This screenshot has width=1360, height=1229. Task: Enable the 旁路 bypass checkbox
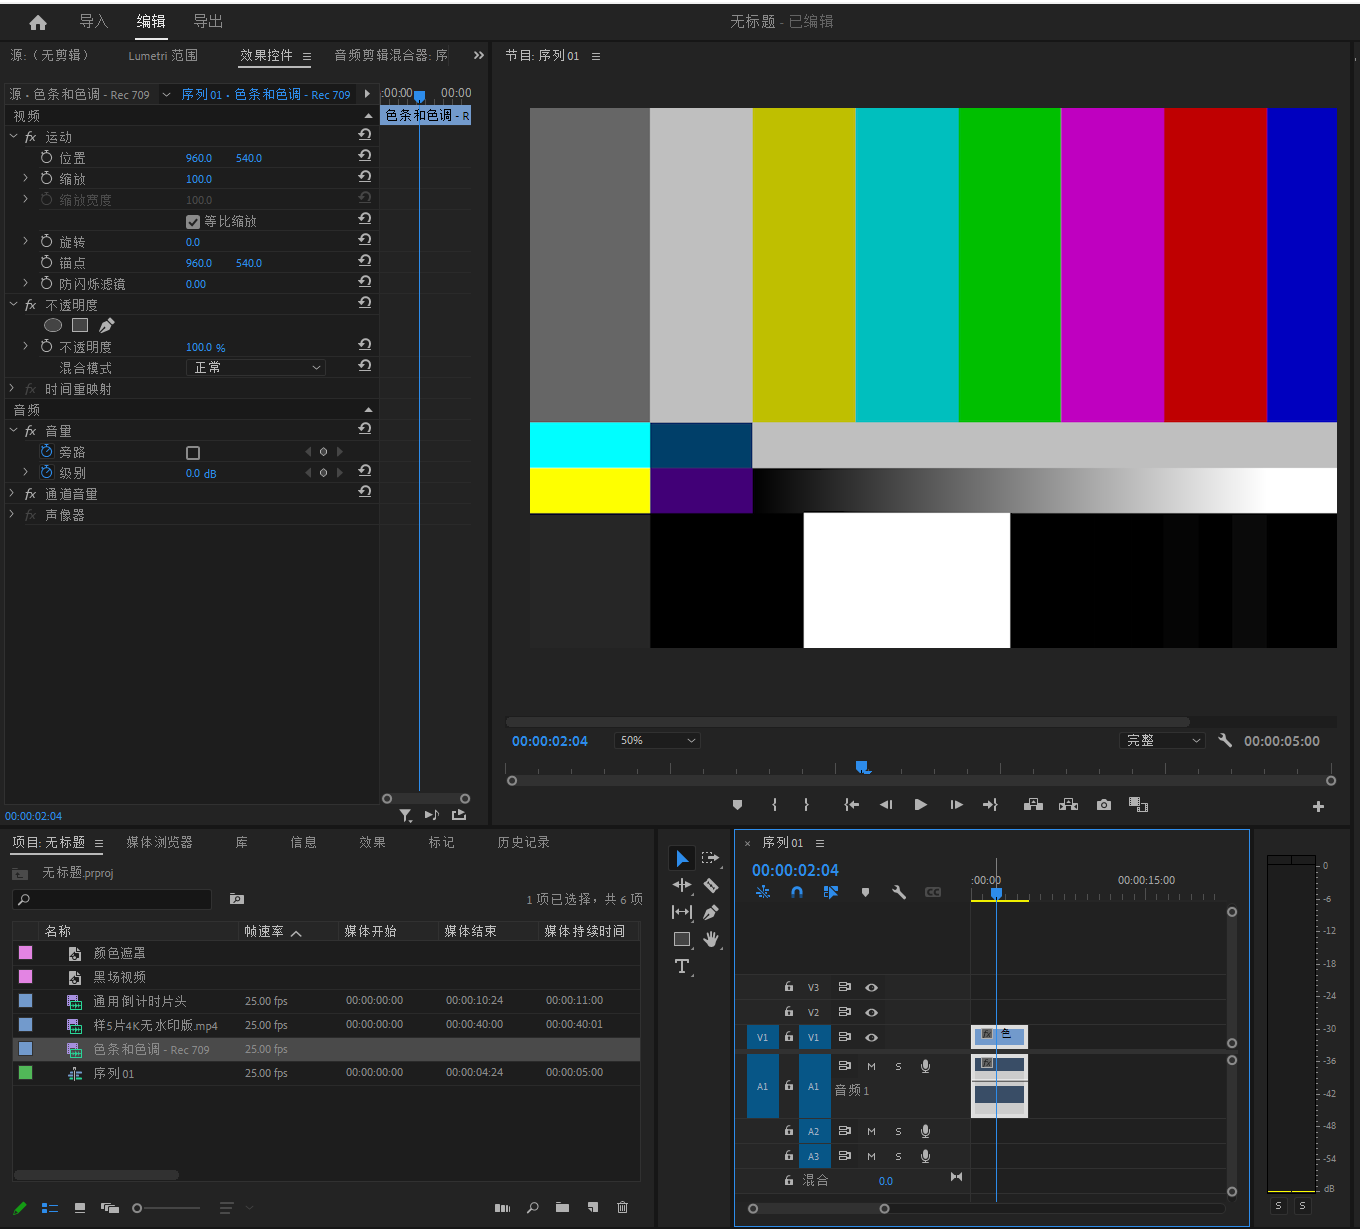193,453
